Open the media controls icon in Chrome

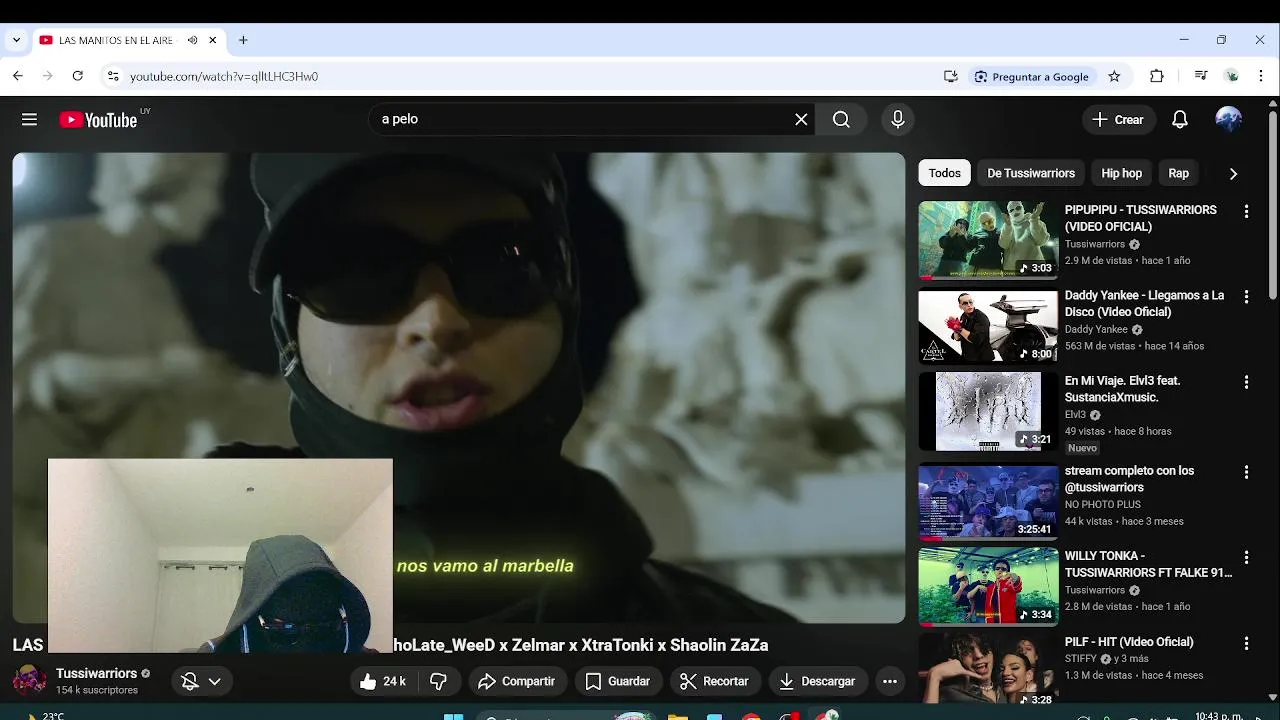pyautogui.click(x=1201, y=76)
